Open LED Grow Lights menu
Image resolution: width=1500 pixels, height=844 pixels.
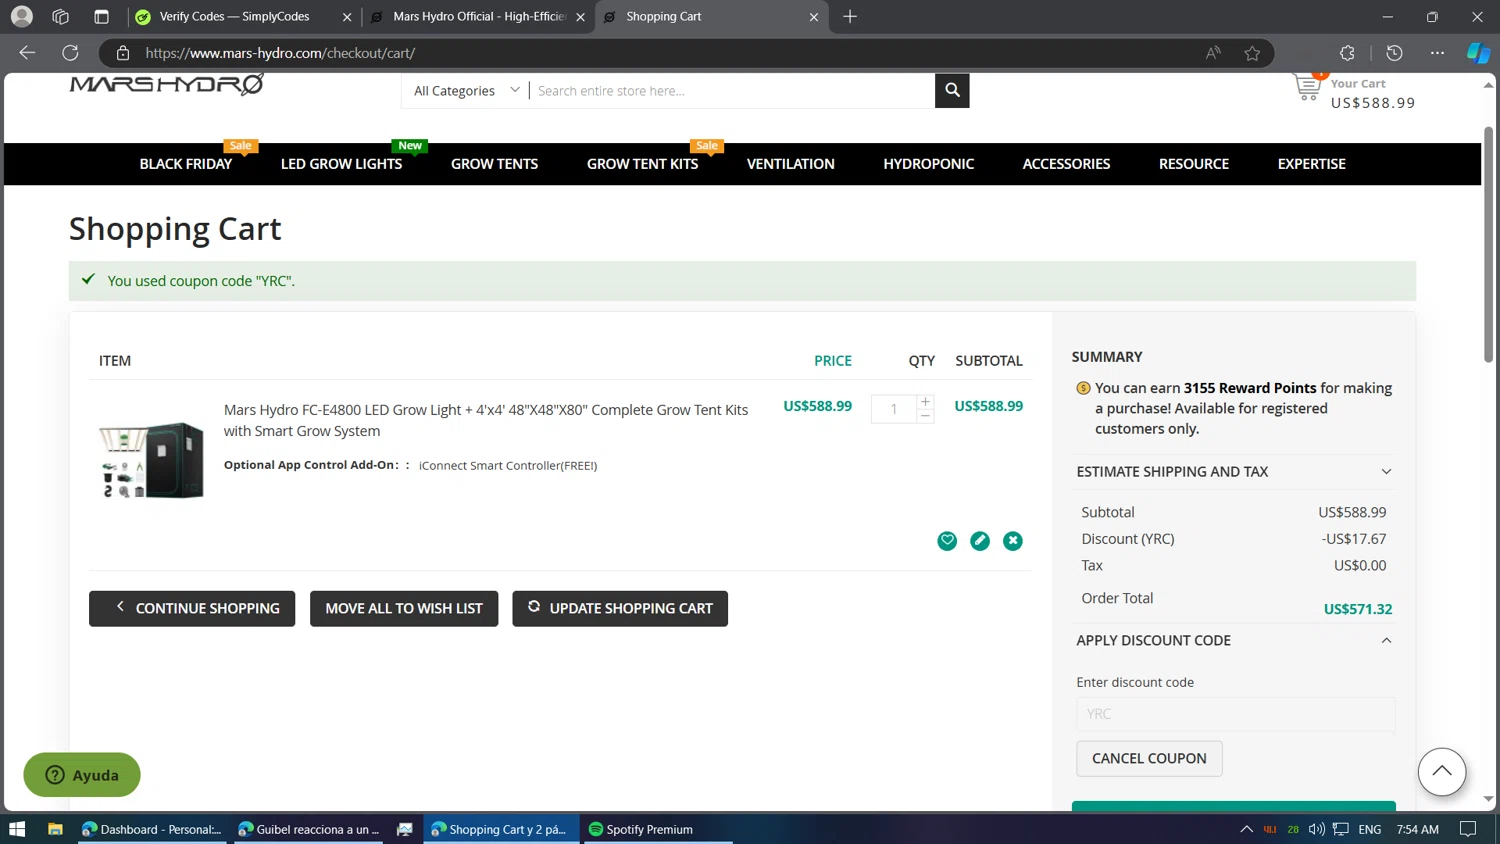[x=341, y=164]
